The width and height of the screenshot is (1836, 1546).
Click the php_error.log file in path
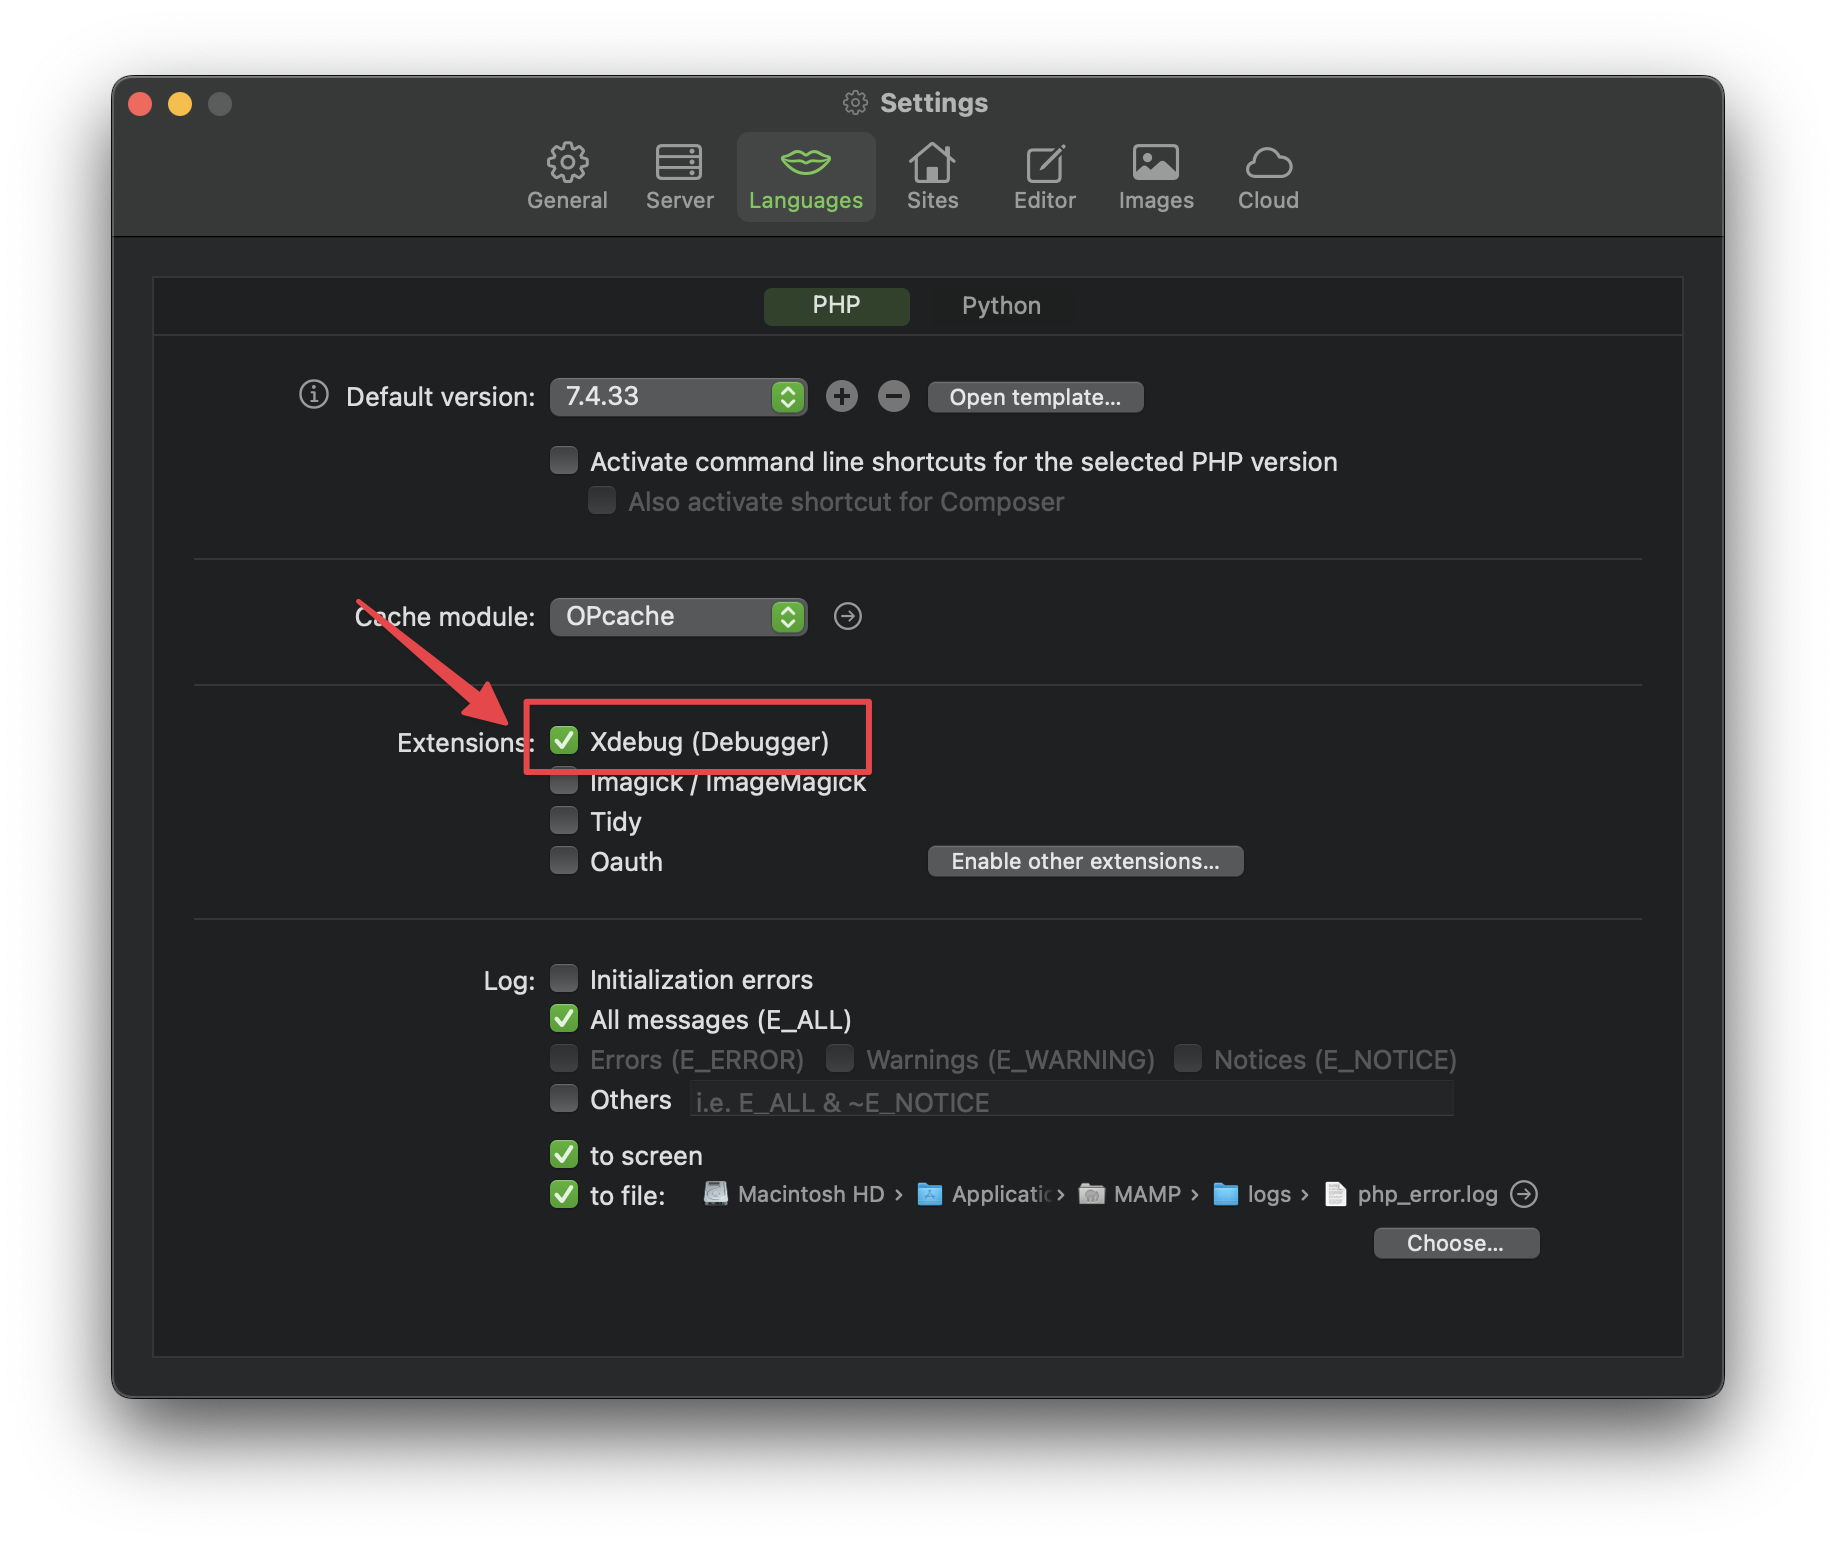(x=1411, y=1194)
